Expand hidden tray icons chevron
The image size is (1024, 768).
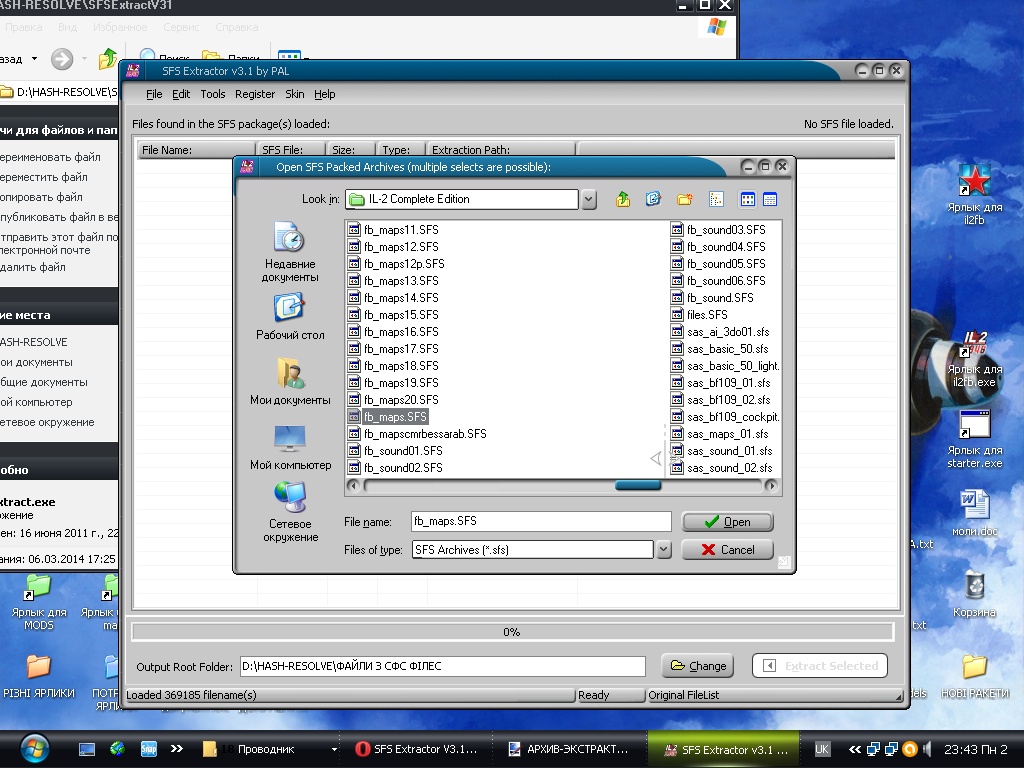coord(854,749)
